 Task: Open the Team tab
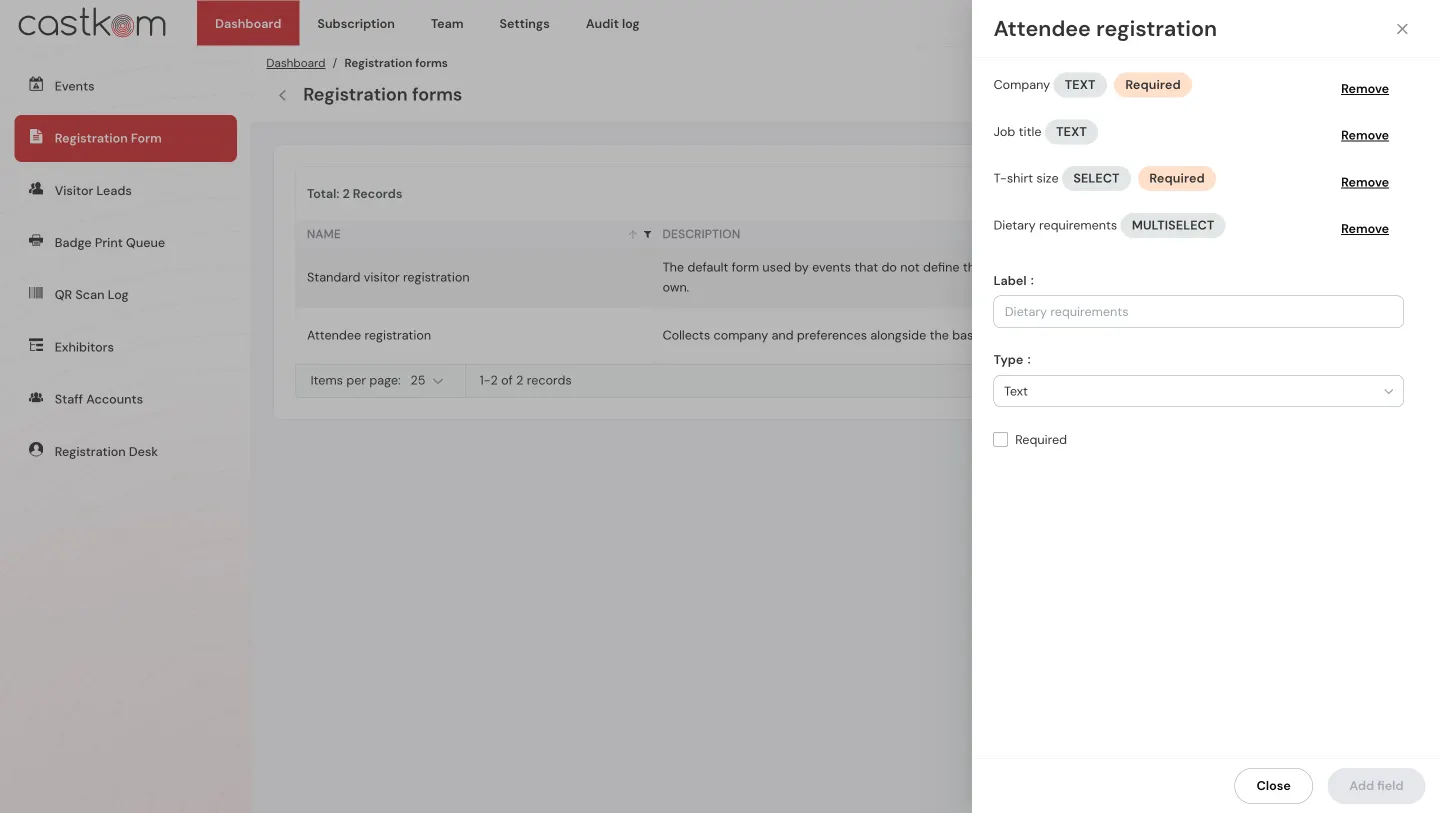pos(447,23)
